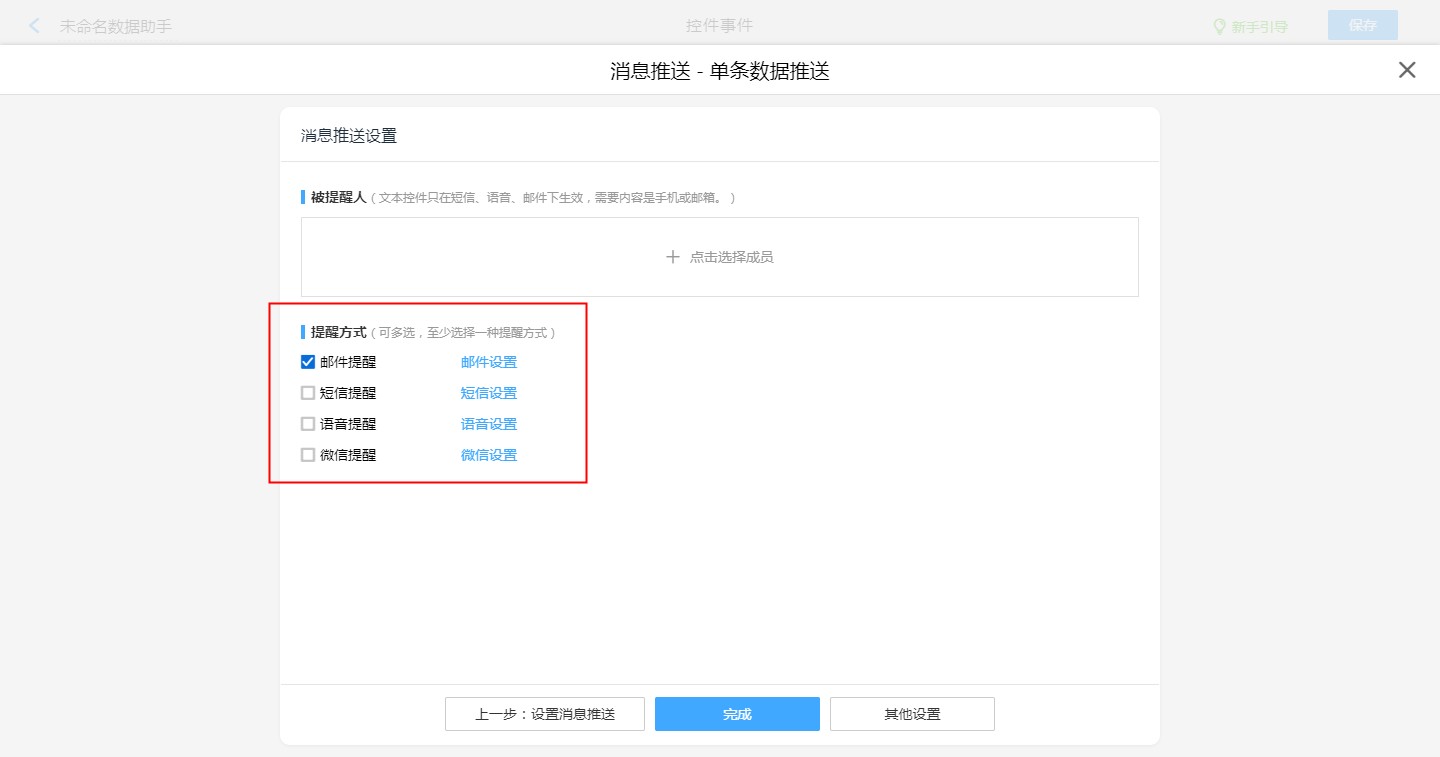Open the 邮件设置 link
1440x757 pixels.
point(488,362)
